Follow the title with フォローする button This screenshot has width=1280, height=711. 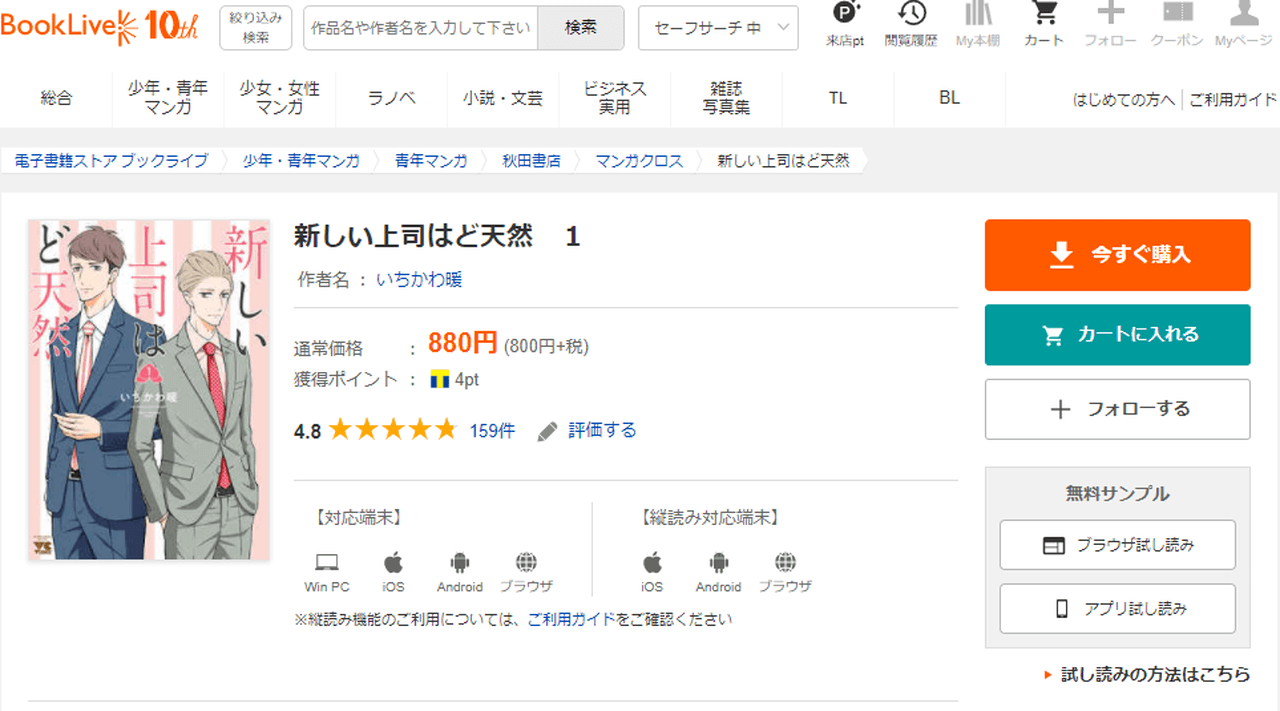pos(1117,409)
